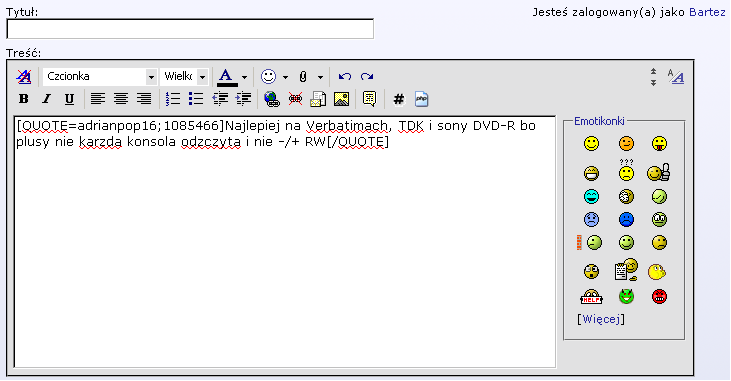
Task: Wrap selected text in quote tags
Action: pyautogui.click(x=369, y=99)
